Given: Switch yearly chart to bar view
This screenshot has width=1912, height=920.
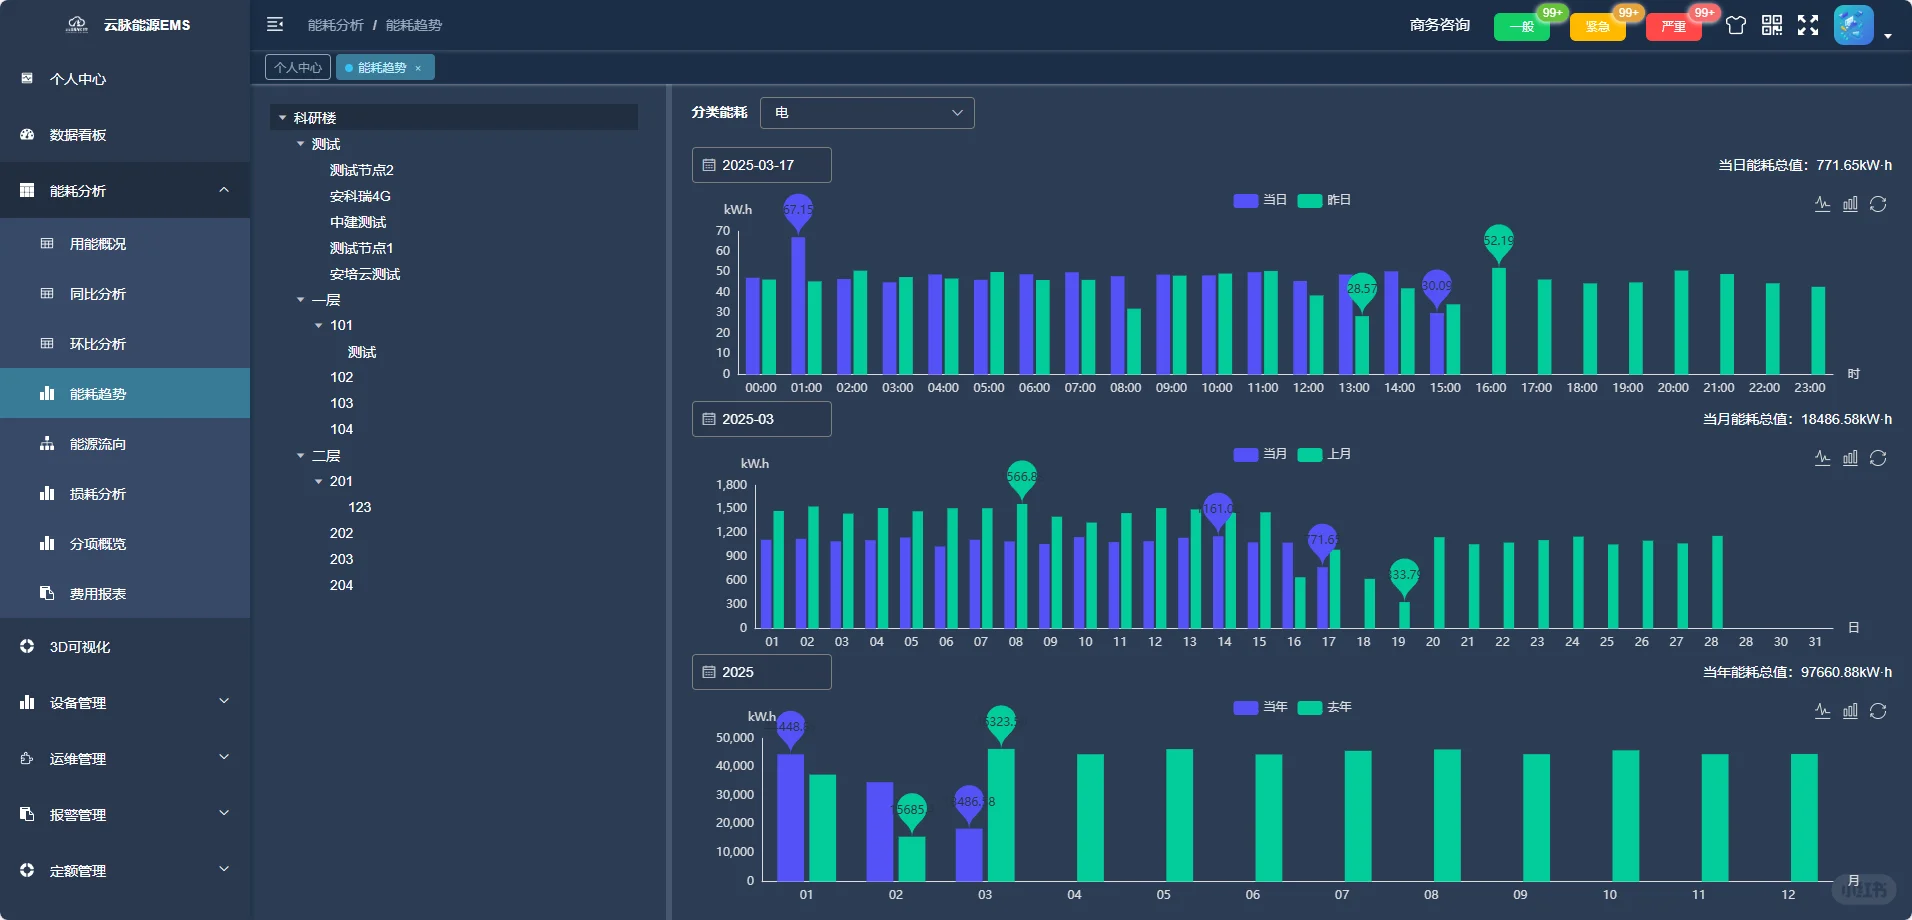Looking at the screenshot, I should point(1850,711).
